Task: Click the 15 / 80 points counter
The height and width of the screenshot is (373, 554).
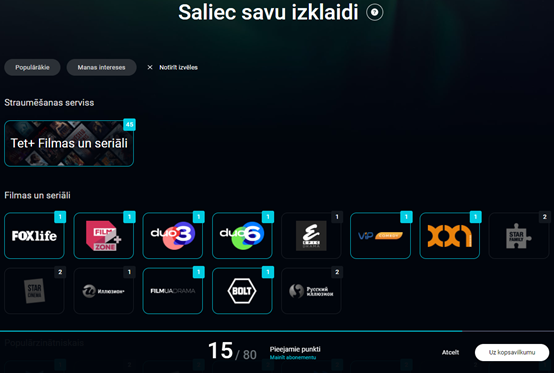Action: 232,351
